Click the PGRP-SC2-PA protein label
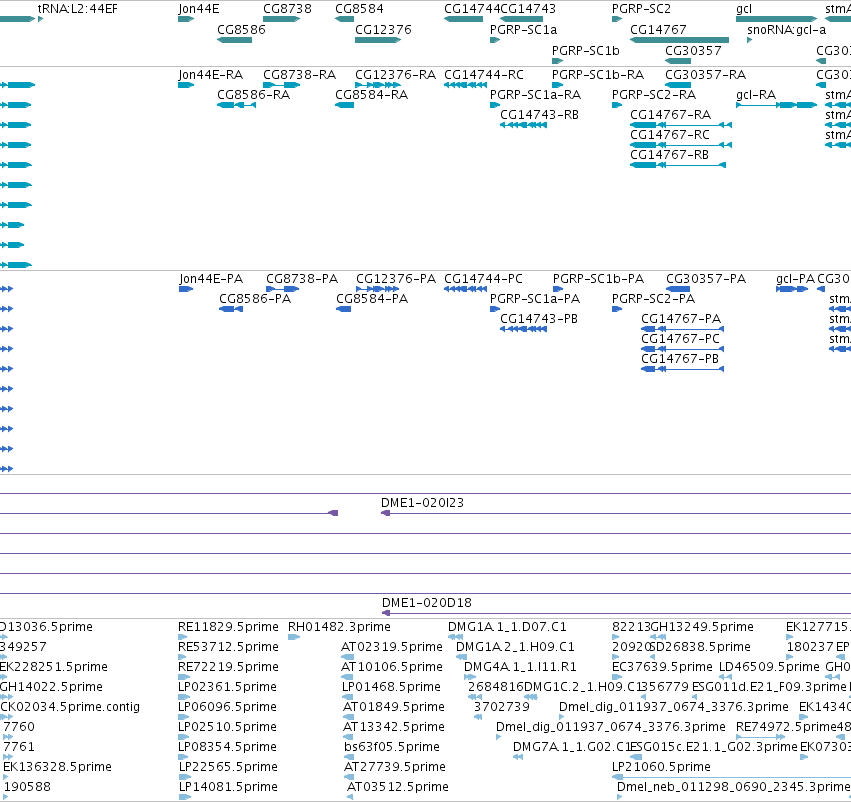 point(653,298)
